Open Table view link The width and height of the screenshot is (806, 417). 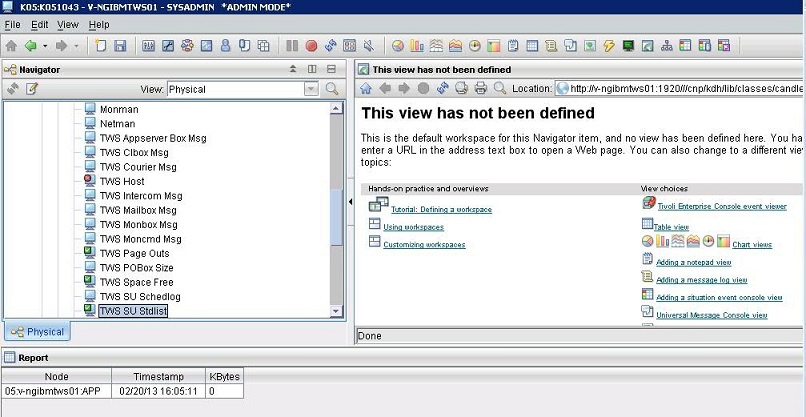point(671,227)
